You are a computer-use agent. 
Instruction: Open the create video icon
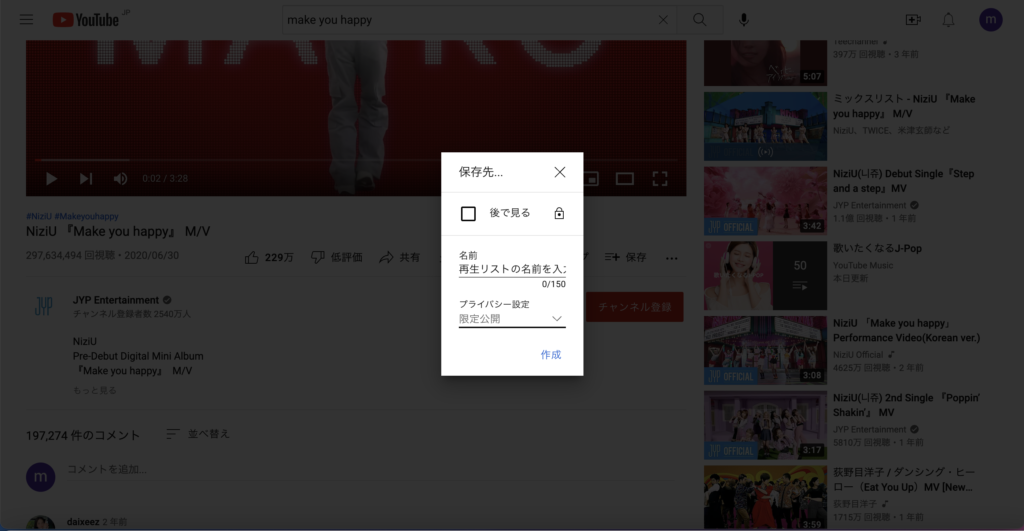912,20
